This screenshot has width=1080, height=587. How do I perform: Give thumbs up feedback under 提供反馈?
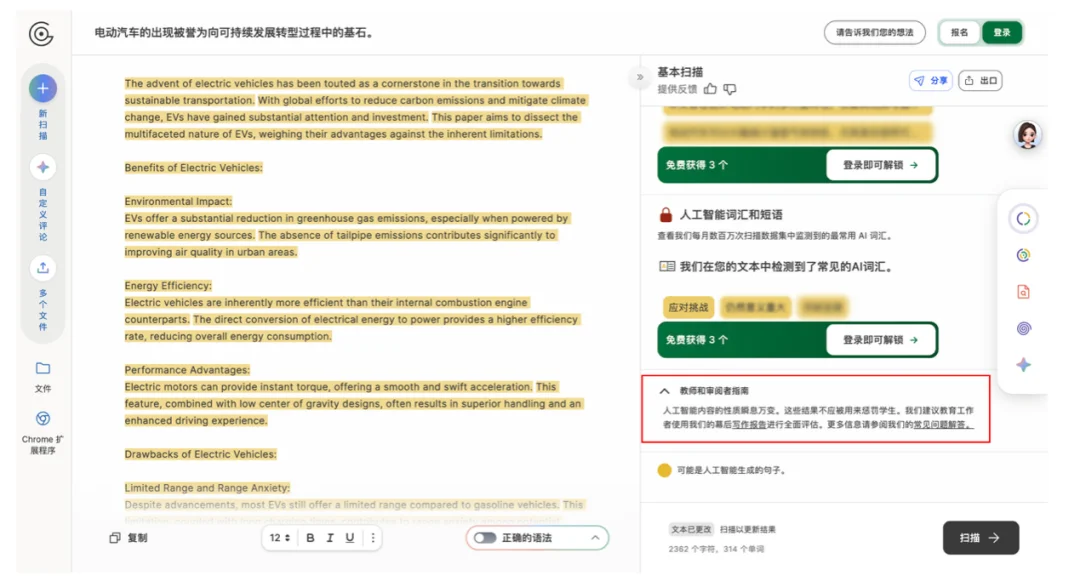tap(709, 88)
